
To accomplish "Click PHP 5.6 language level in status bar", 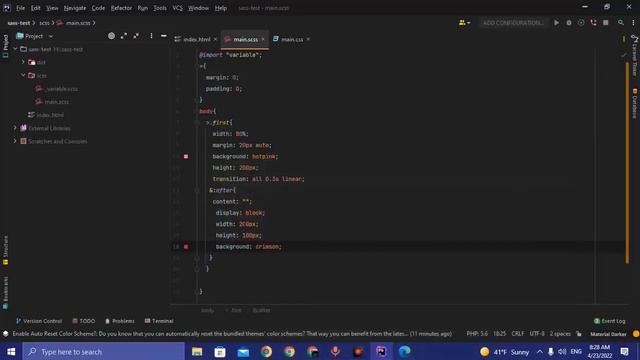I will coord(477,333).
